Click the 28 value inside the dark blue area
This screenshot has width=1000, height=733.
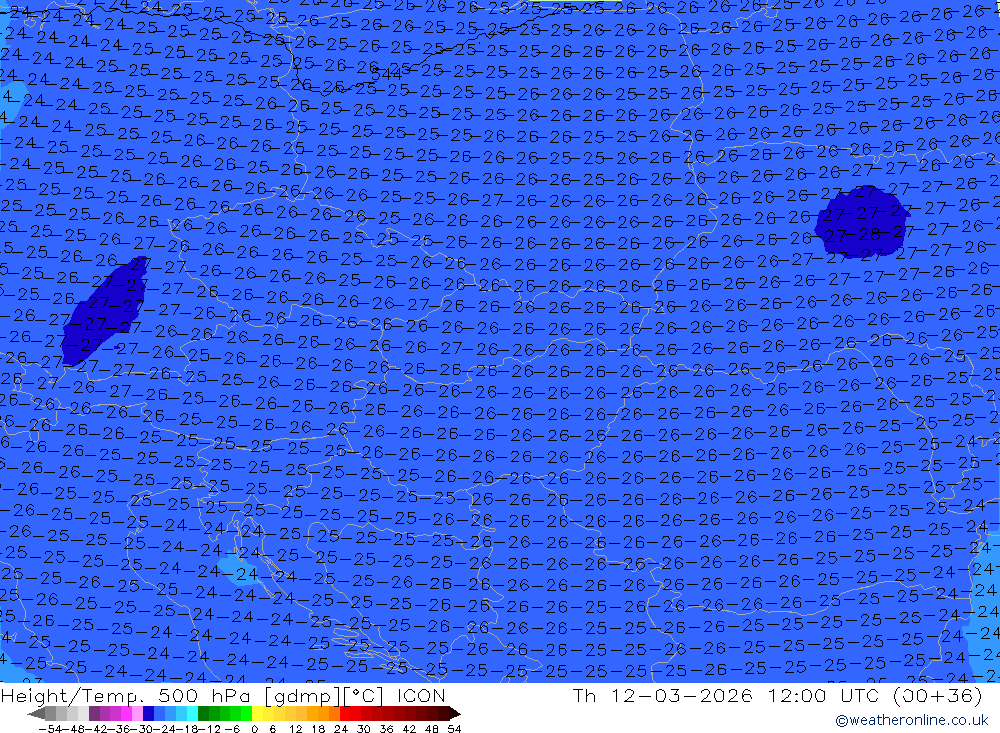pos(869,233)
